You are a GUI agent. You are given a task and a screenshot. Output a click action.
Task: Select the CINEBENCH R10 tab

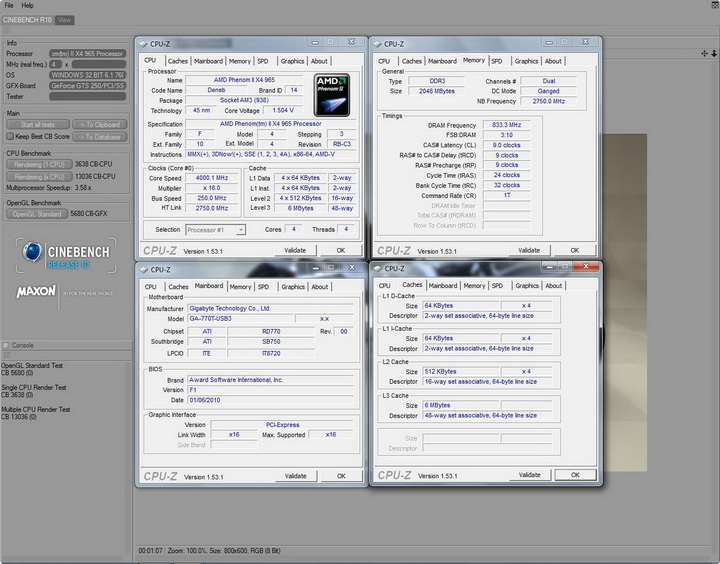tap(28, 20)
